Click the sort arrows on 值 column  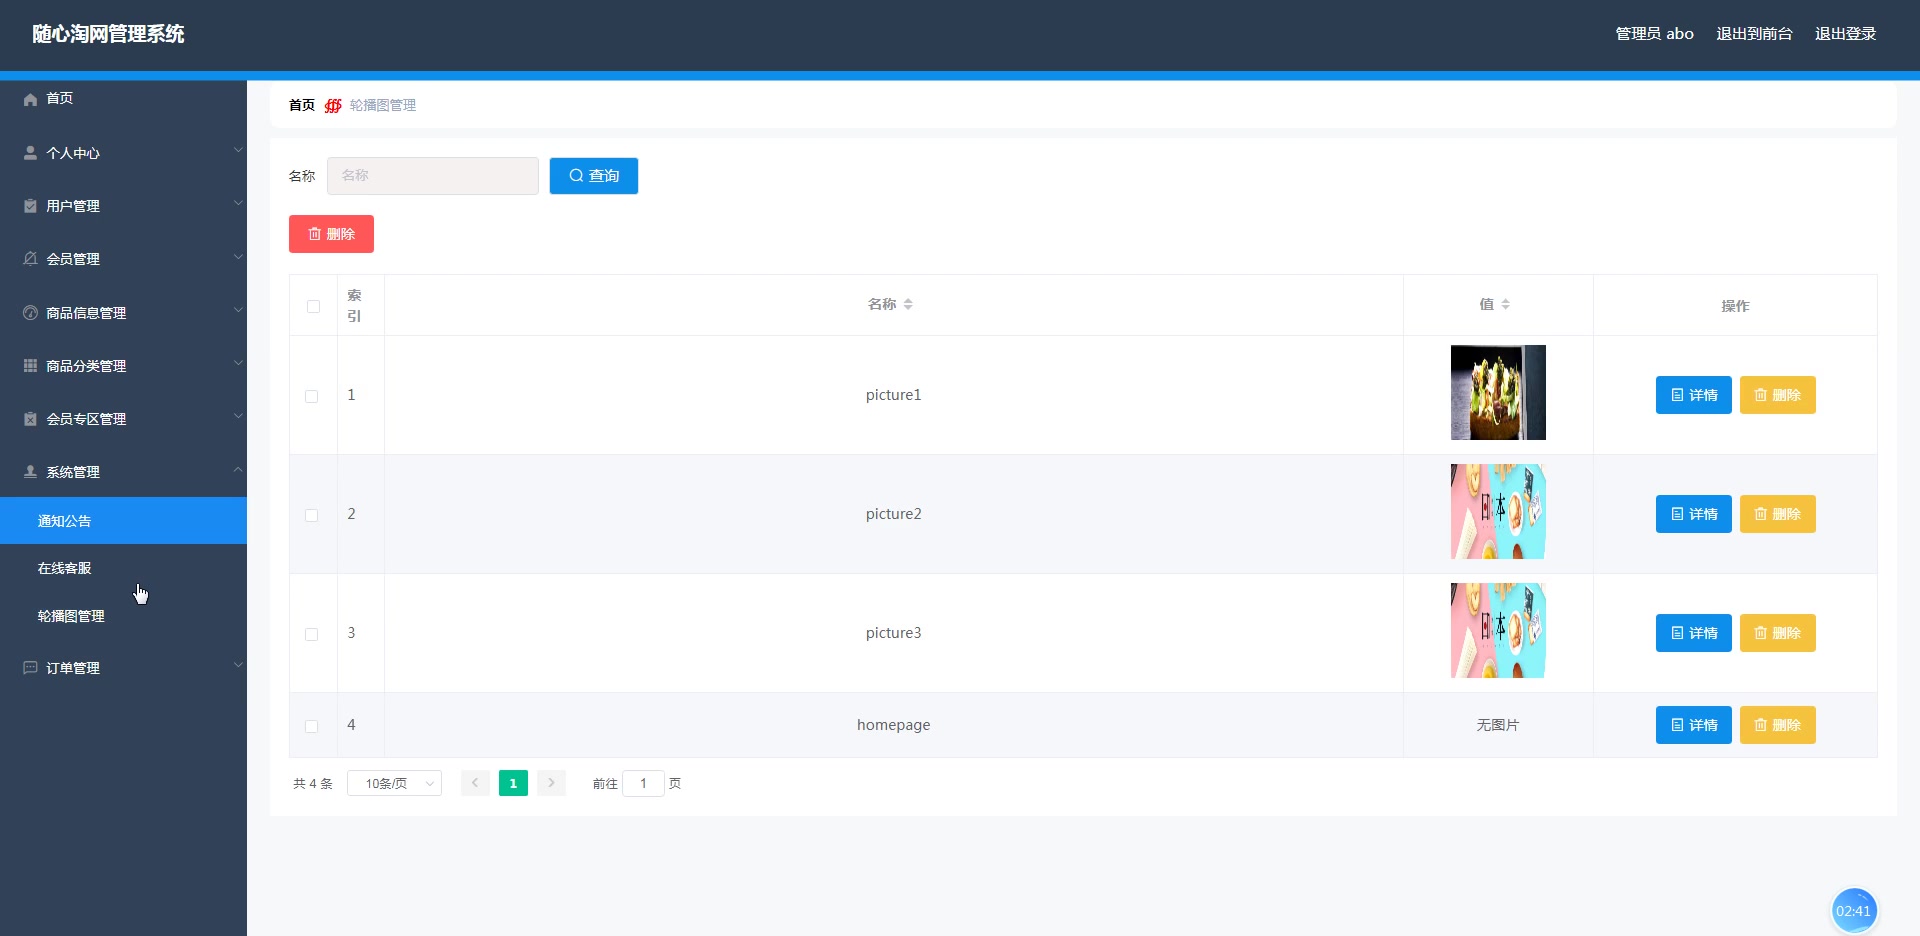1505,304
